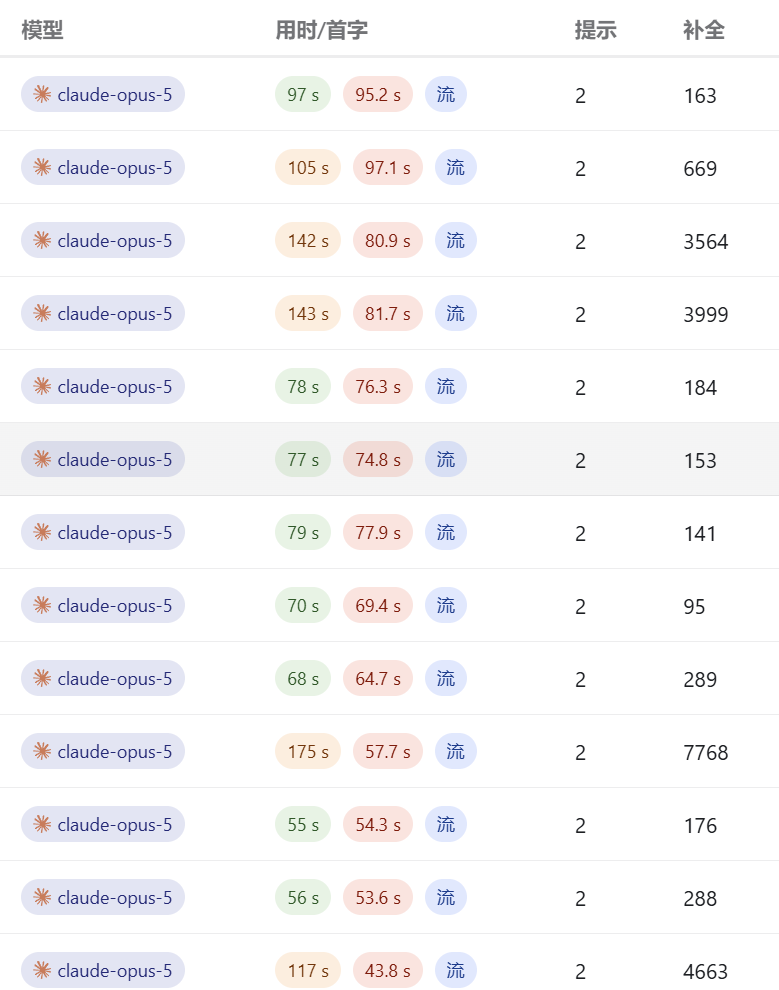Viewport: 779px width, 990px height.
Task: Click the 模型 column header
Action: (42, 30)
